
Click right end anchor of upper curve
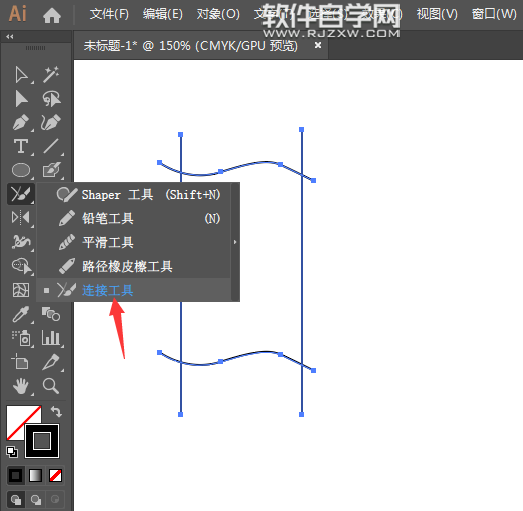[x=314, y=180]
